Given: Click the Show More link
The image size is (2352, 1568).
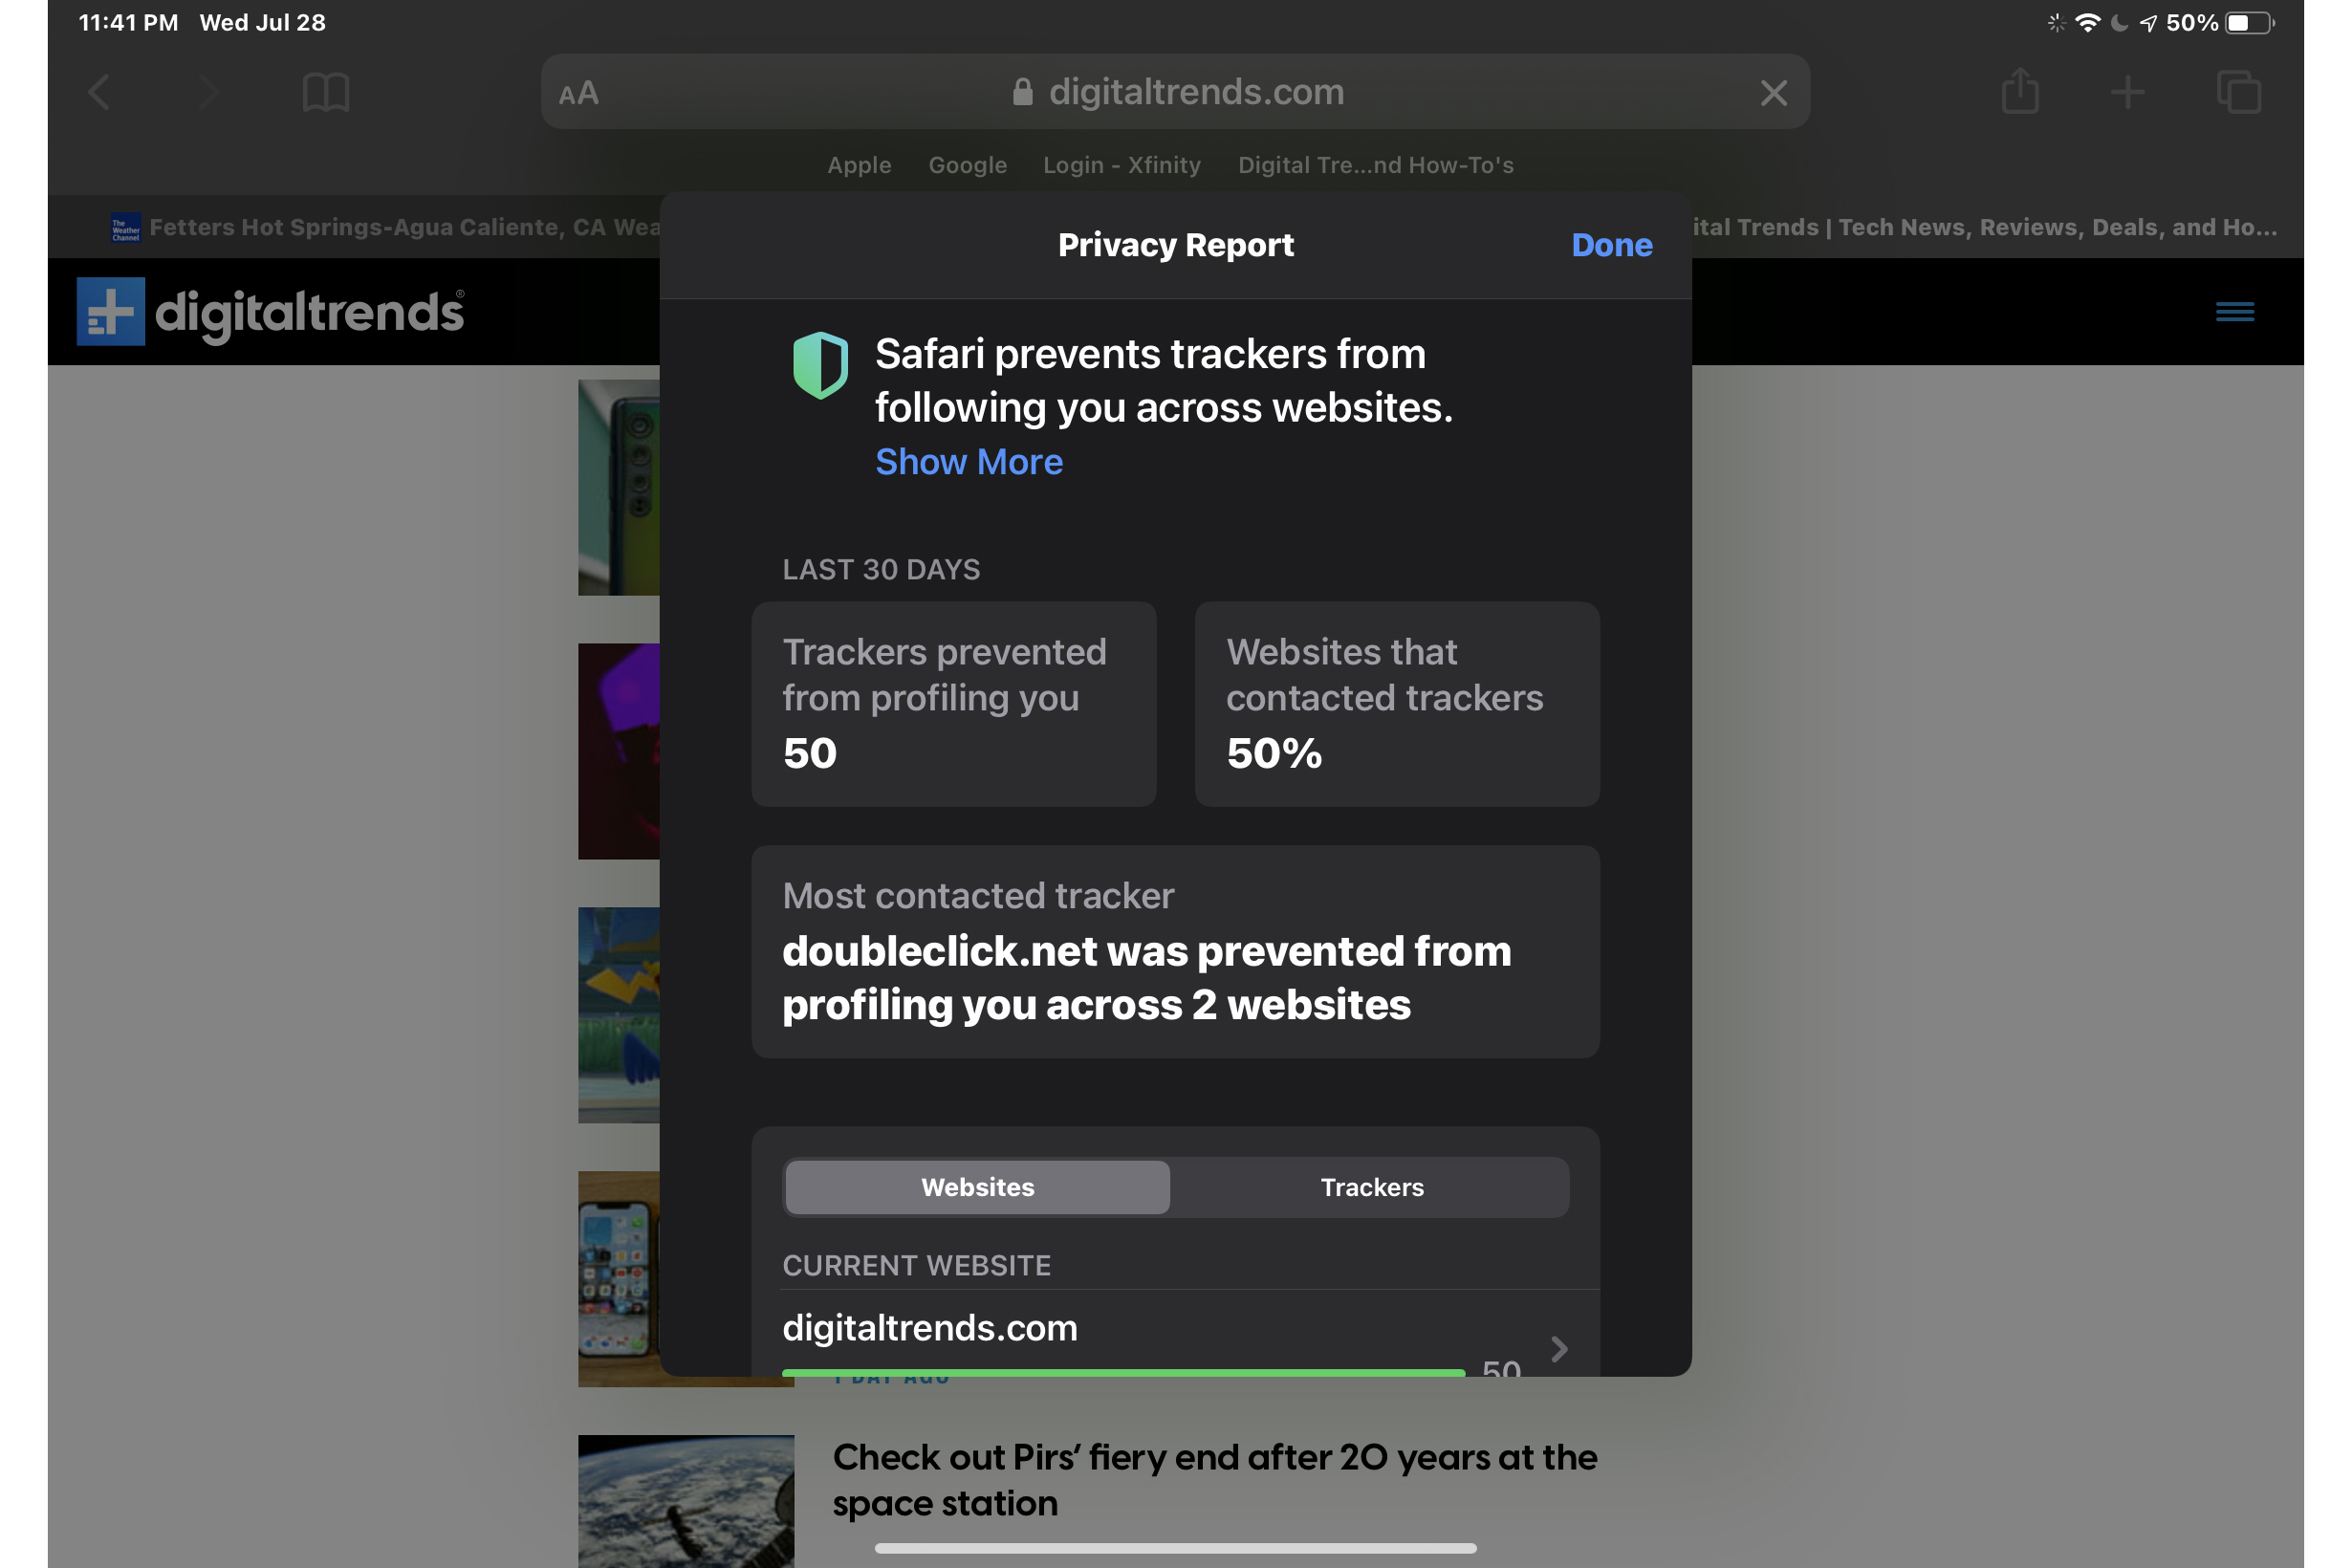Looking at the screenshot, I should pyautogui.click(x=968, y=461).
